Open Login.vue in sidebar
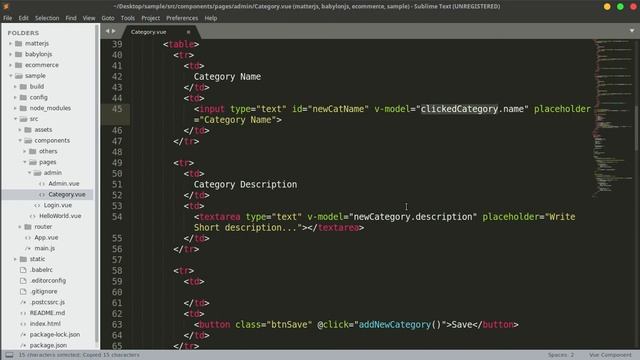The image size is (640, 360). coord(58,205)
